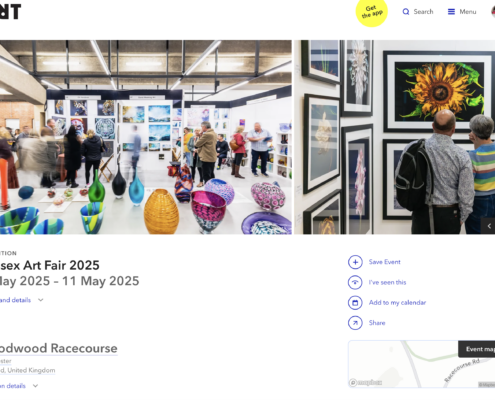
Task: Click the Search label in the header
Action: tap(423, 12)
